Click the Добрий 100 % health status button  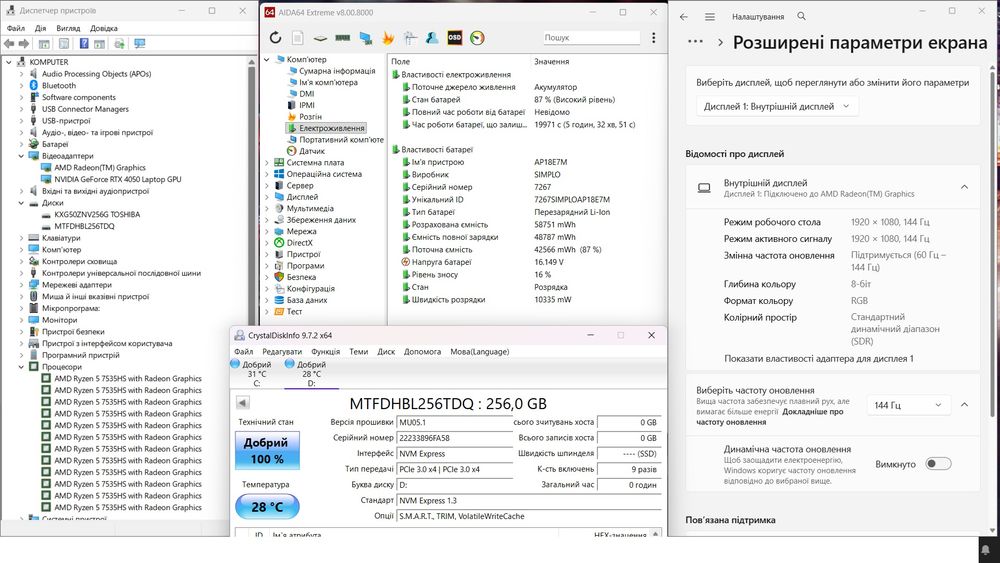[x=267, y=450]
